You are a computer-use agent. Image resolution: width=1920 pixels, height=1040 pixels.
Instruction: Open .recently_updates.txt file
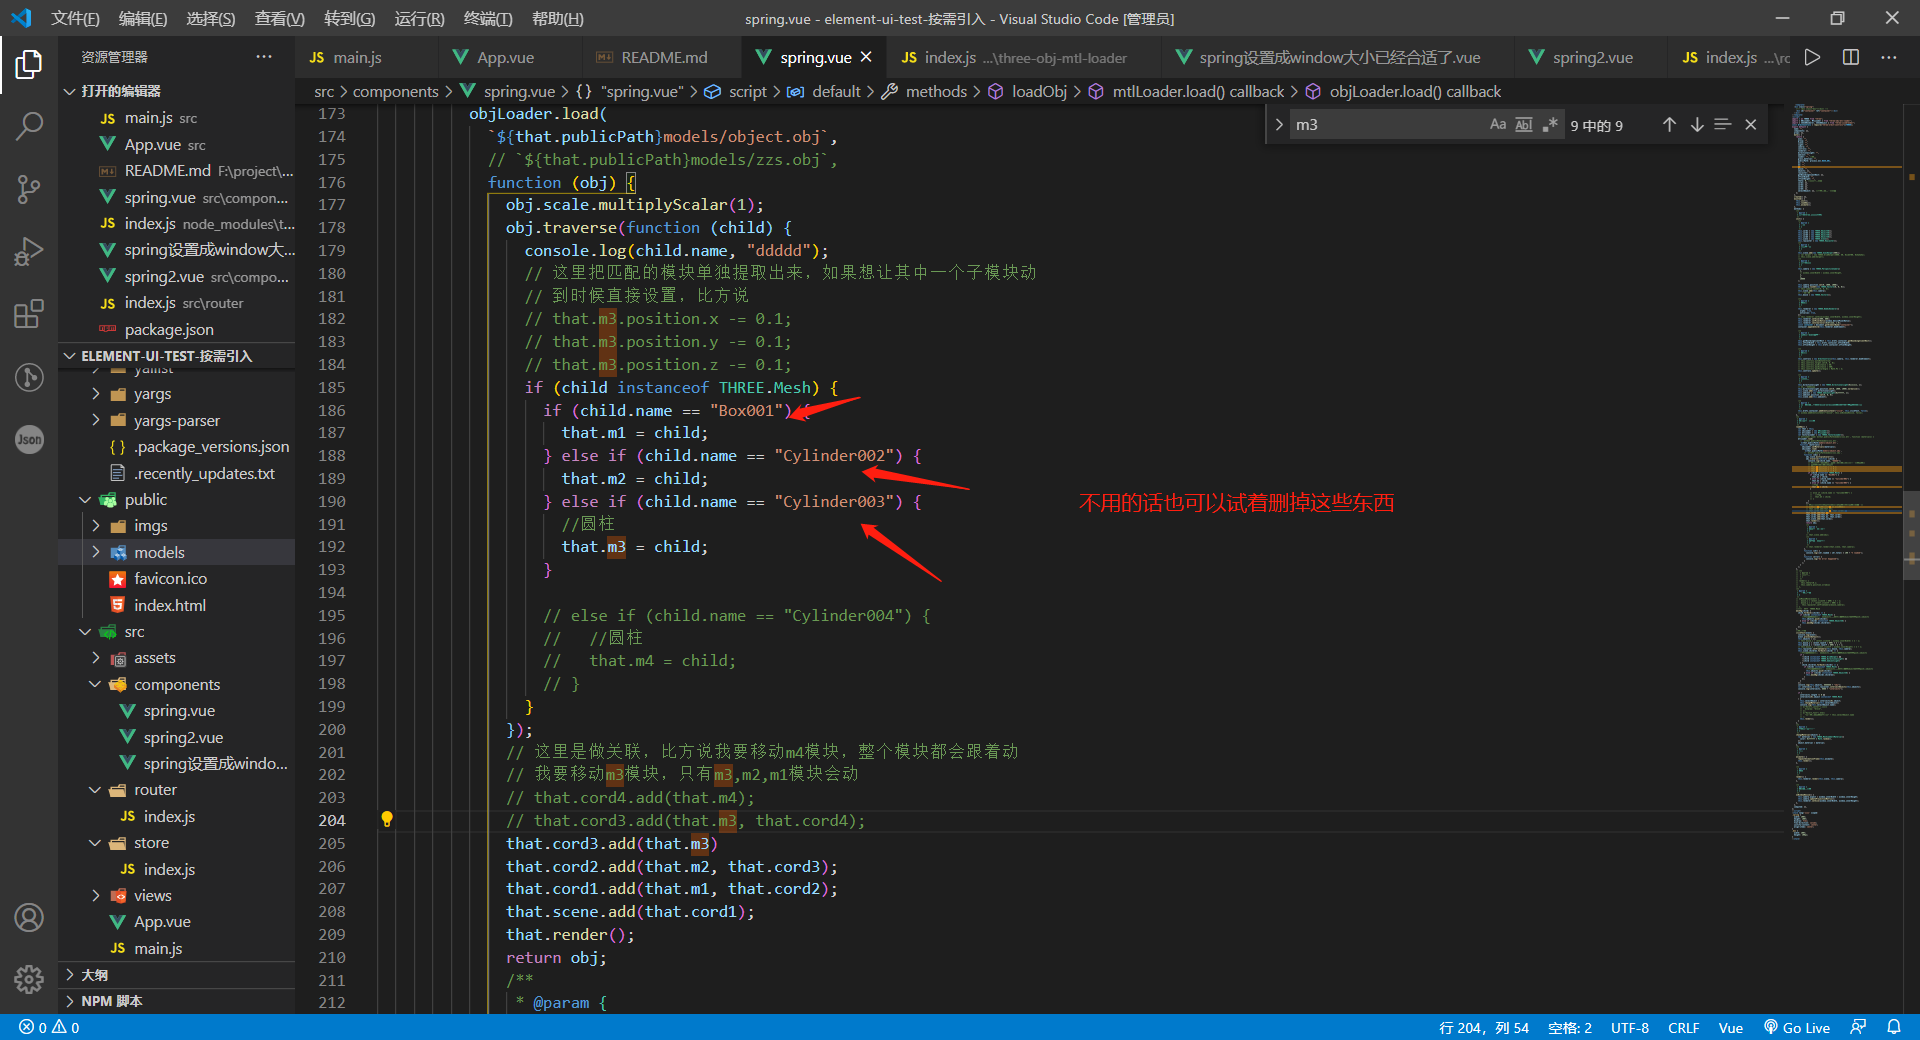point(204,473)
